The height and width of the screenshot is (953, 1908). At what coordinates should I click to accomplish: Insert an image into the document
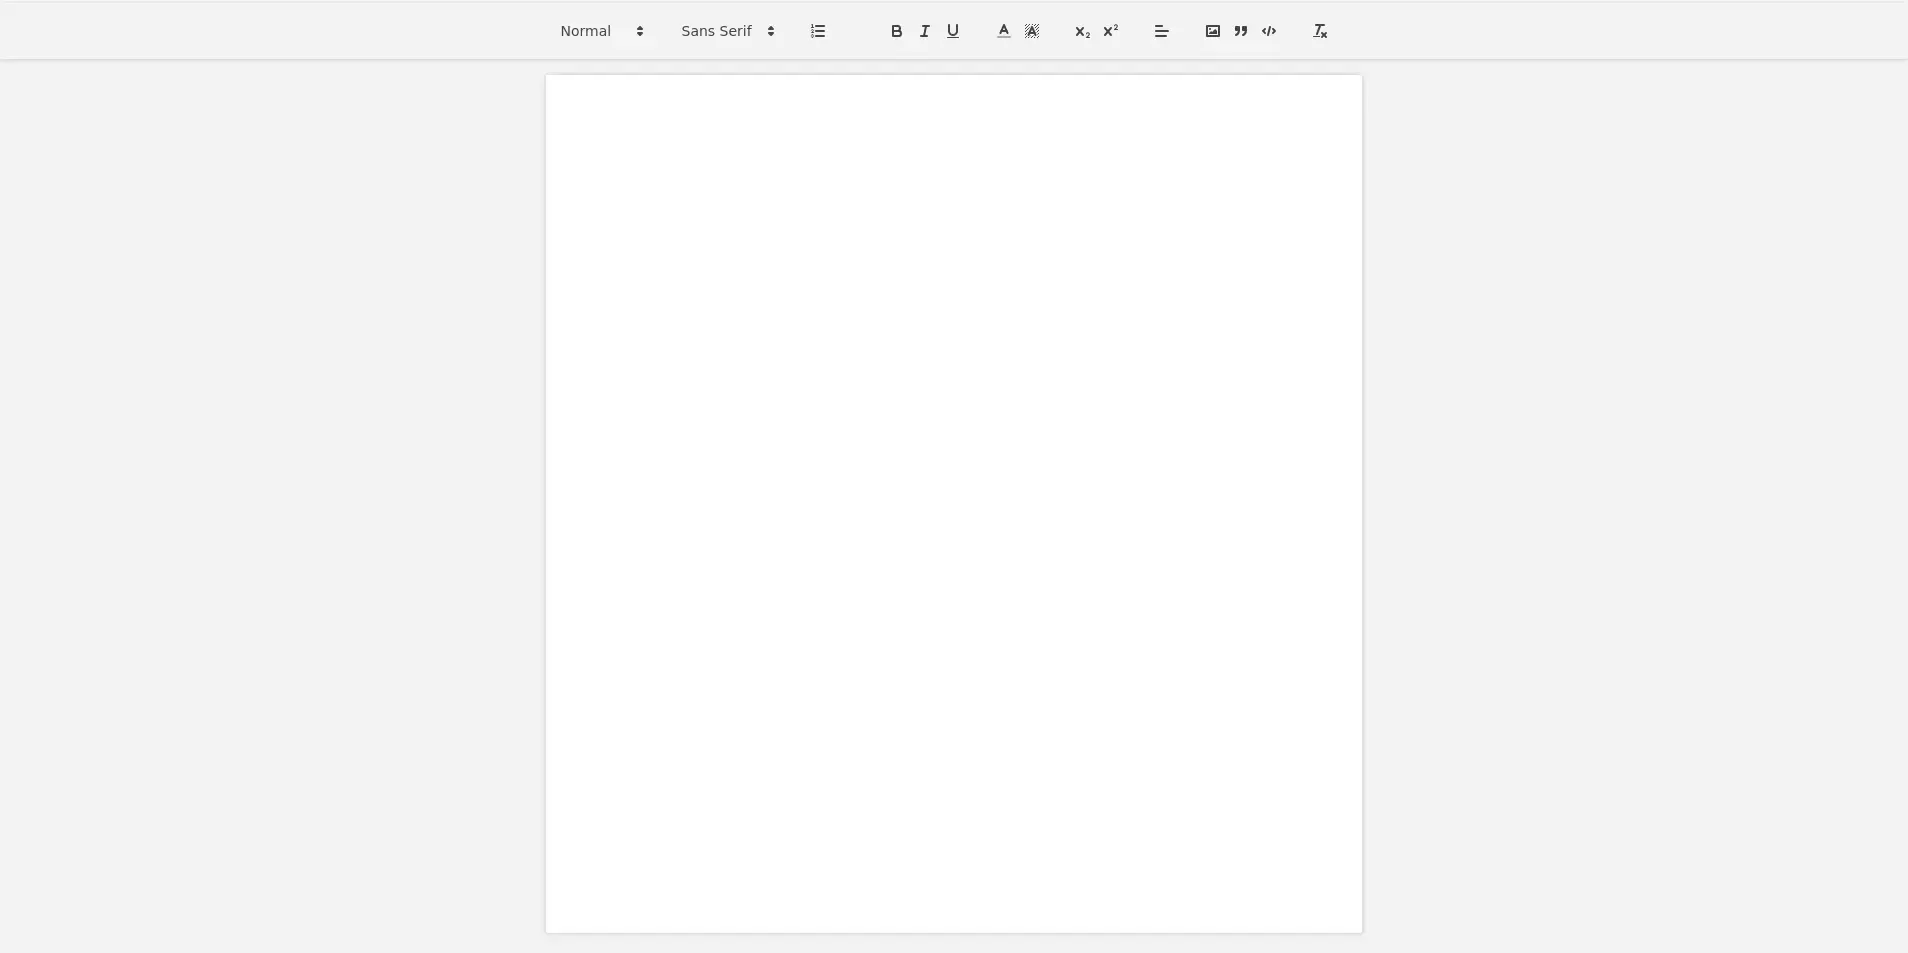pyautogui.click(x=1213, y=31)
